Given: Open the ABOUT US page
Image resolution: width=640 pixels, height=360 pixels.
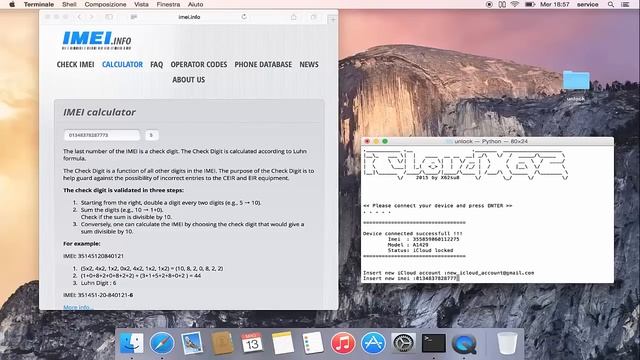Looking at the screenshot, I should 189,80.
